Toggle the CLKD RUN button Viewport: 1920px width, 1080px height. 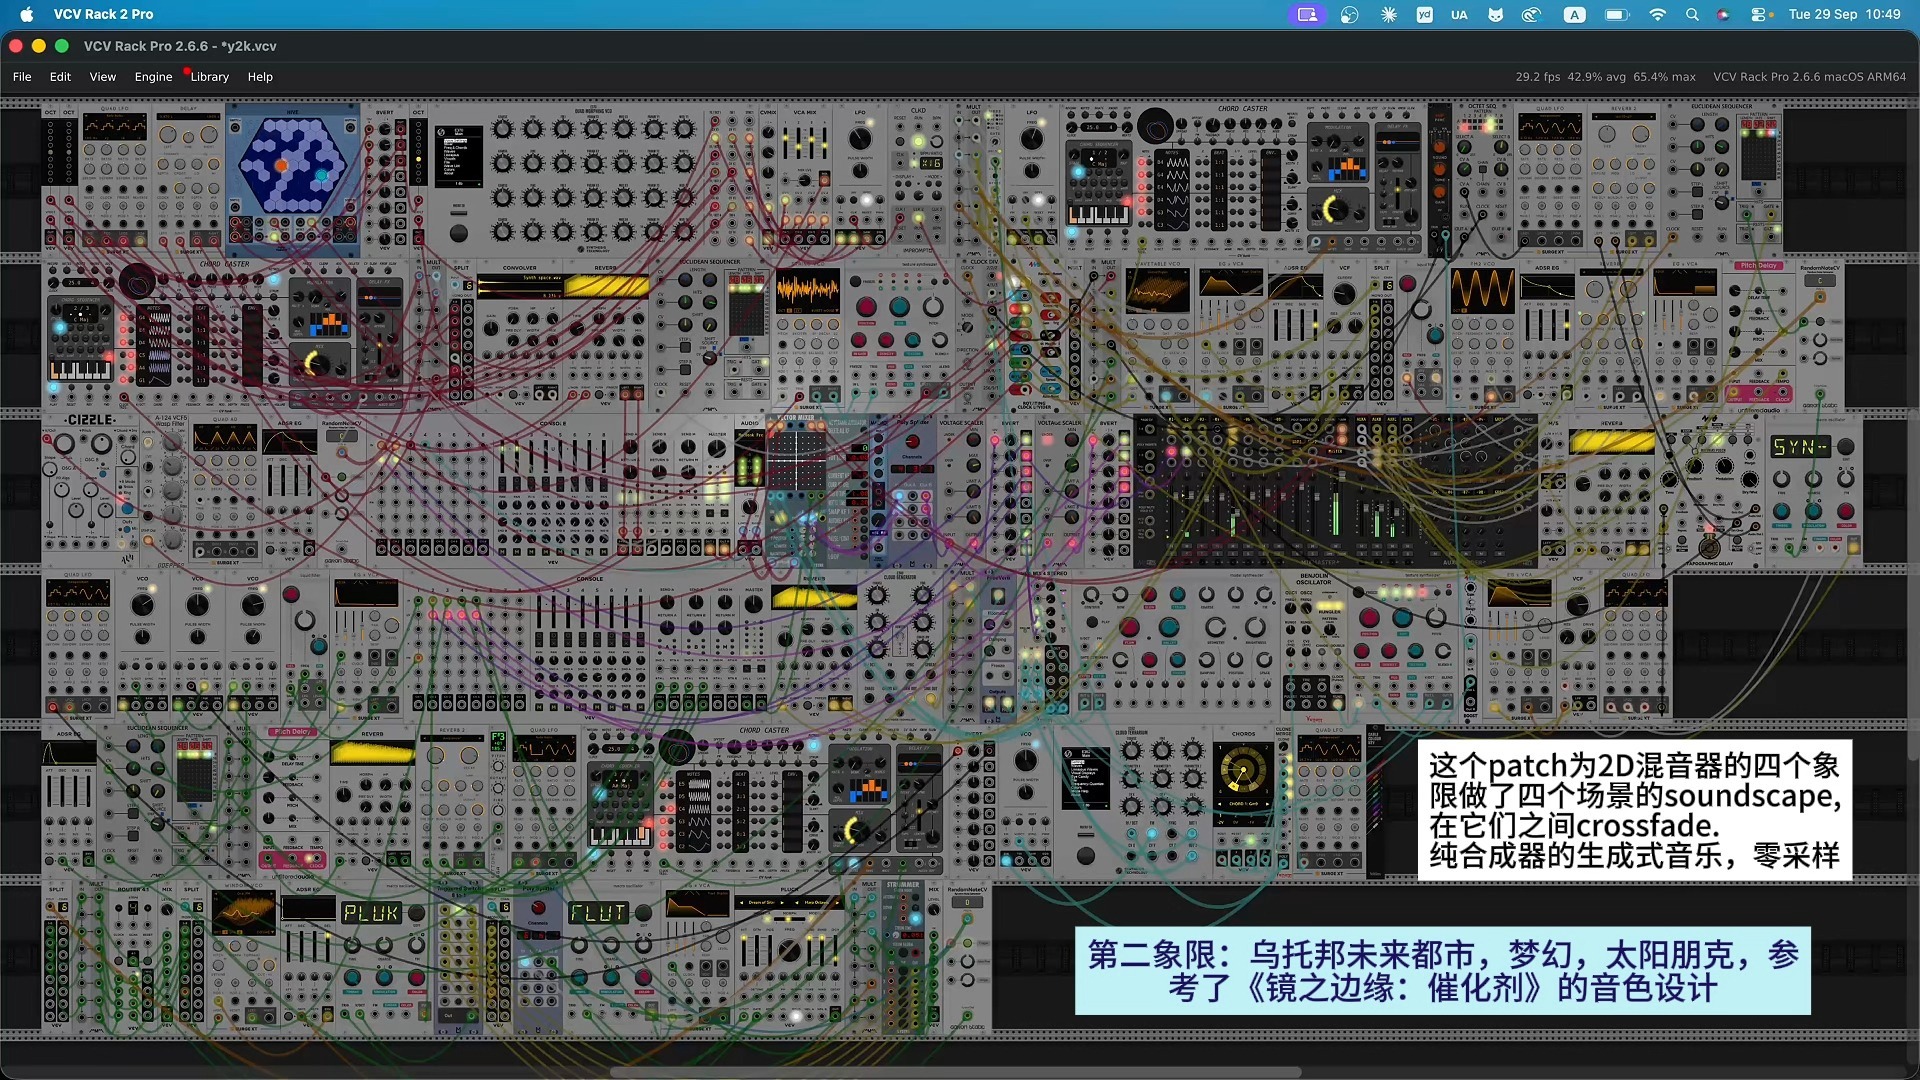click(x=918, y=141)
